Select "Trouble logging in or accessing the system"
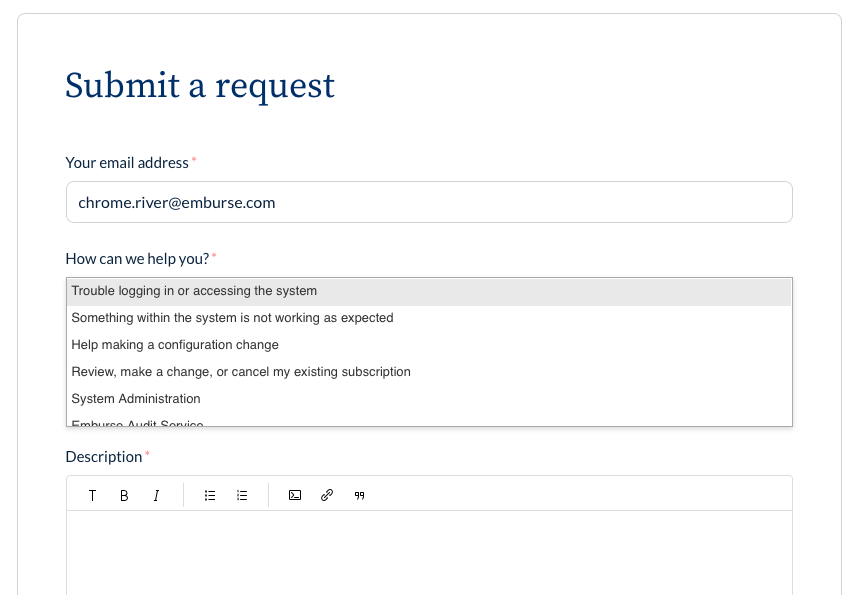 [194, 291]
